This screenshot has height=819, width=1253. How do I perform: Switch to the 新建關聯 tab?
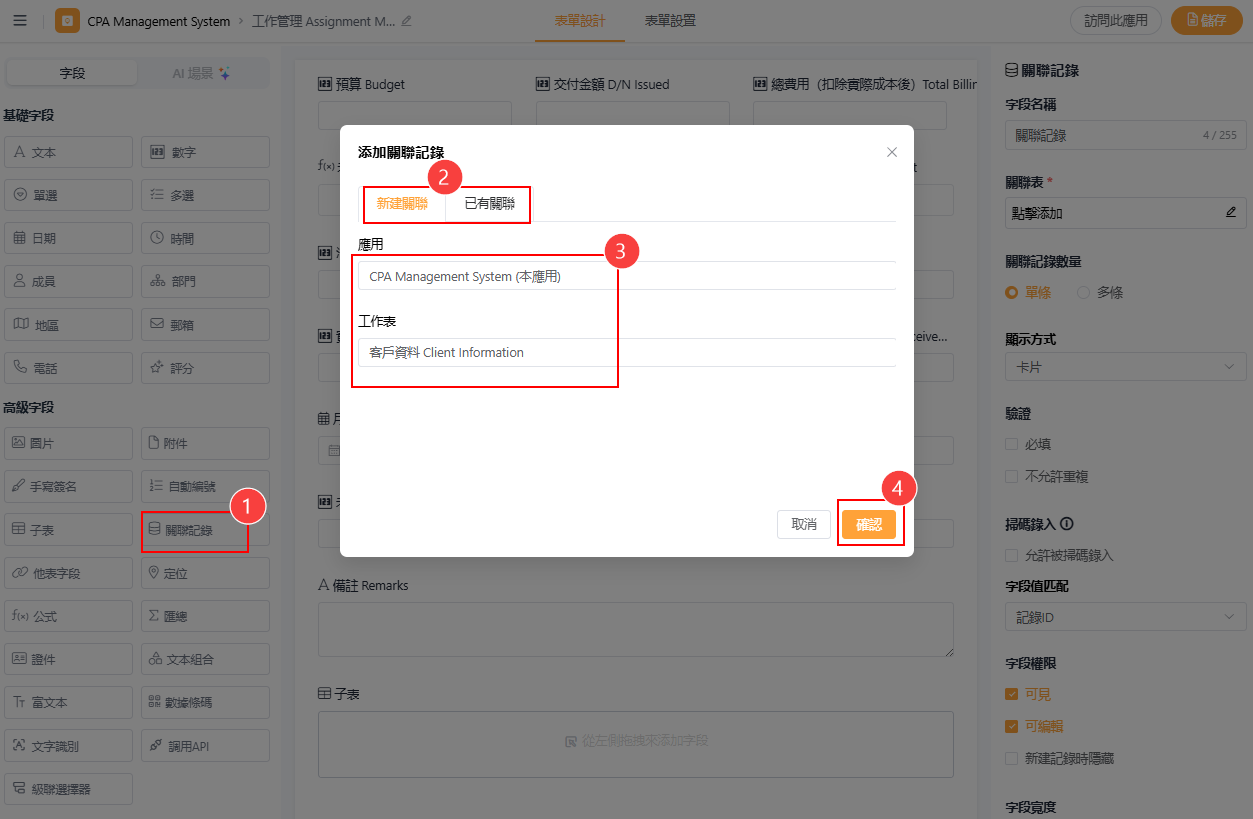(402, 203)
